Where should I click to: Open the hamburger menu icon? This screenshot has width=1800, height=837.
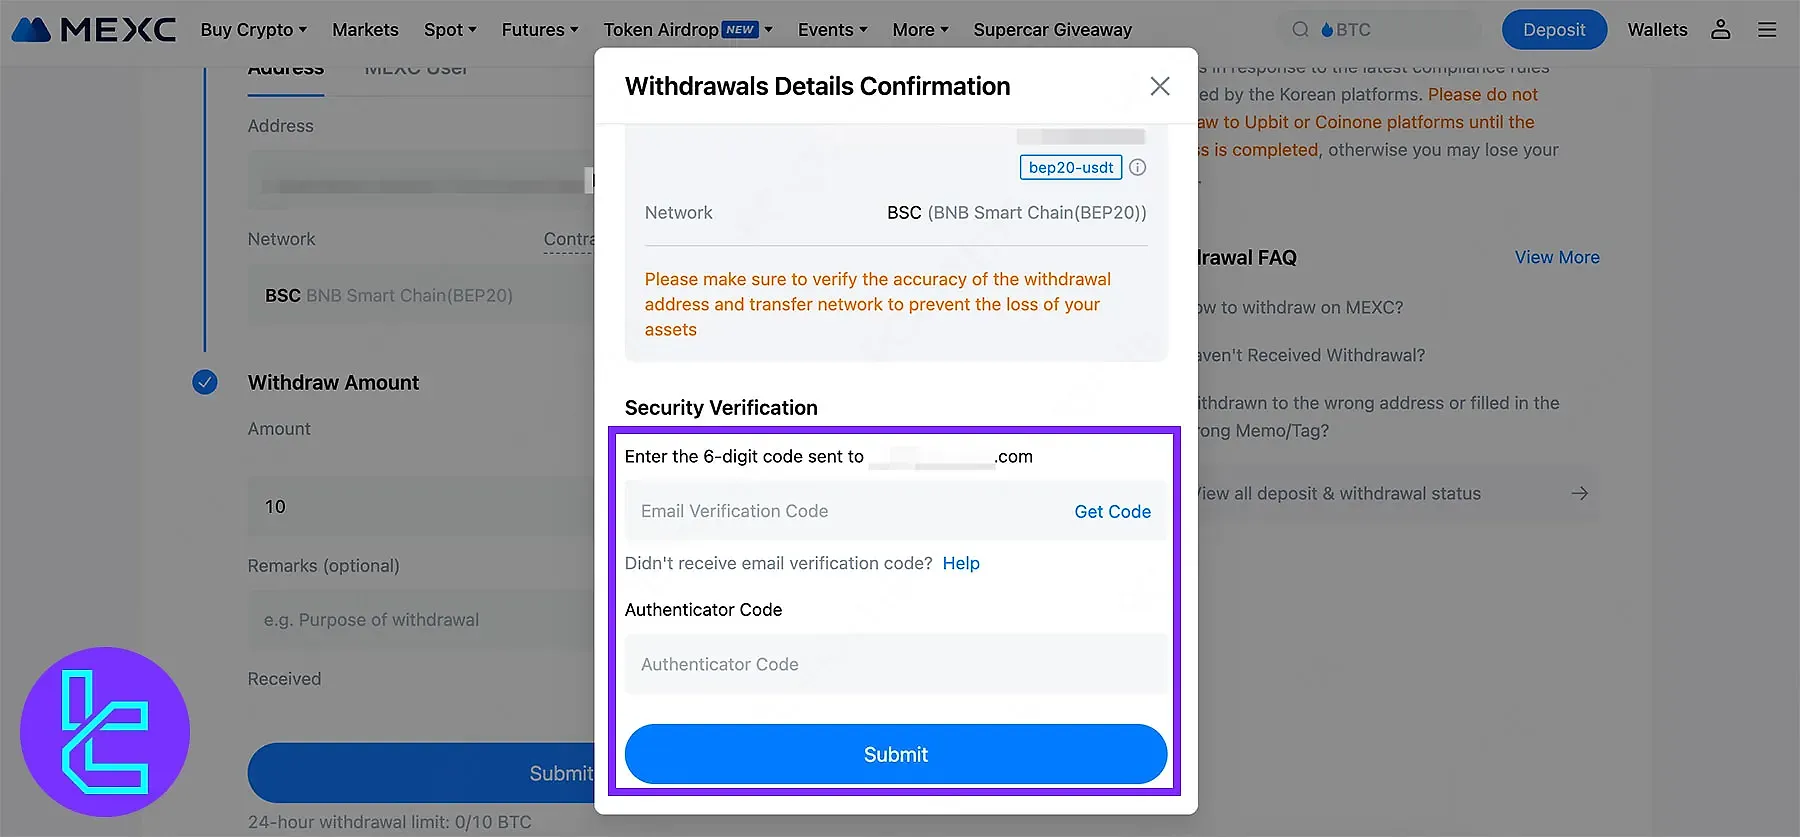(x=1767, y=30)
